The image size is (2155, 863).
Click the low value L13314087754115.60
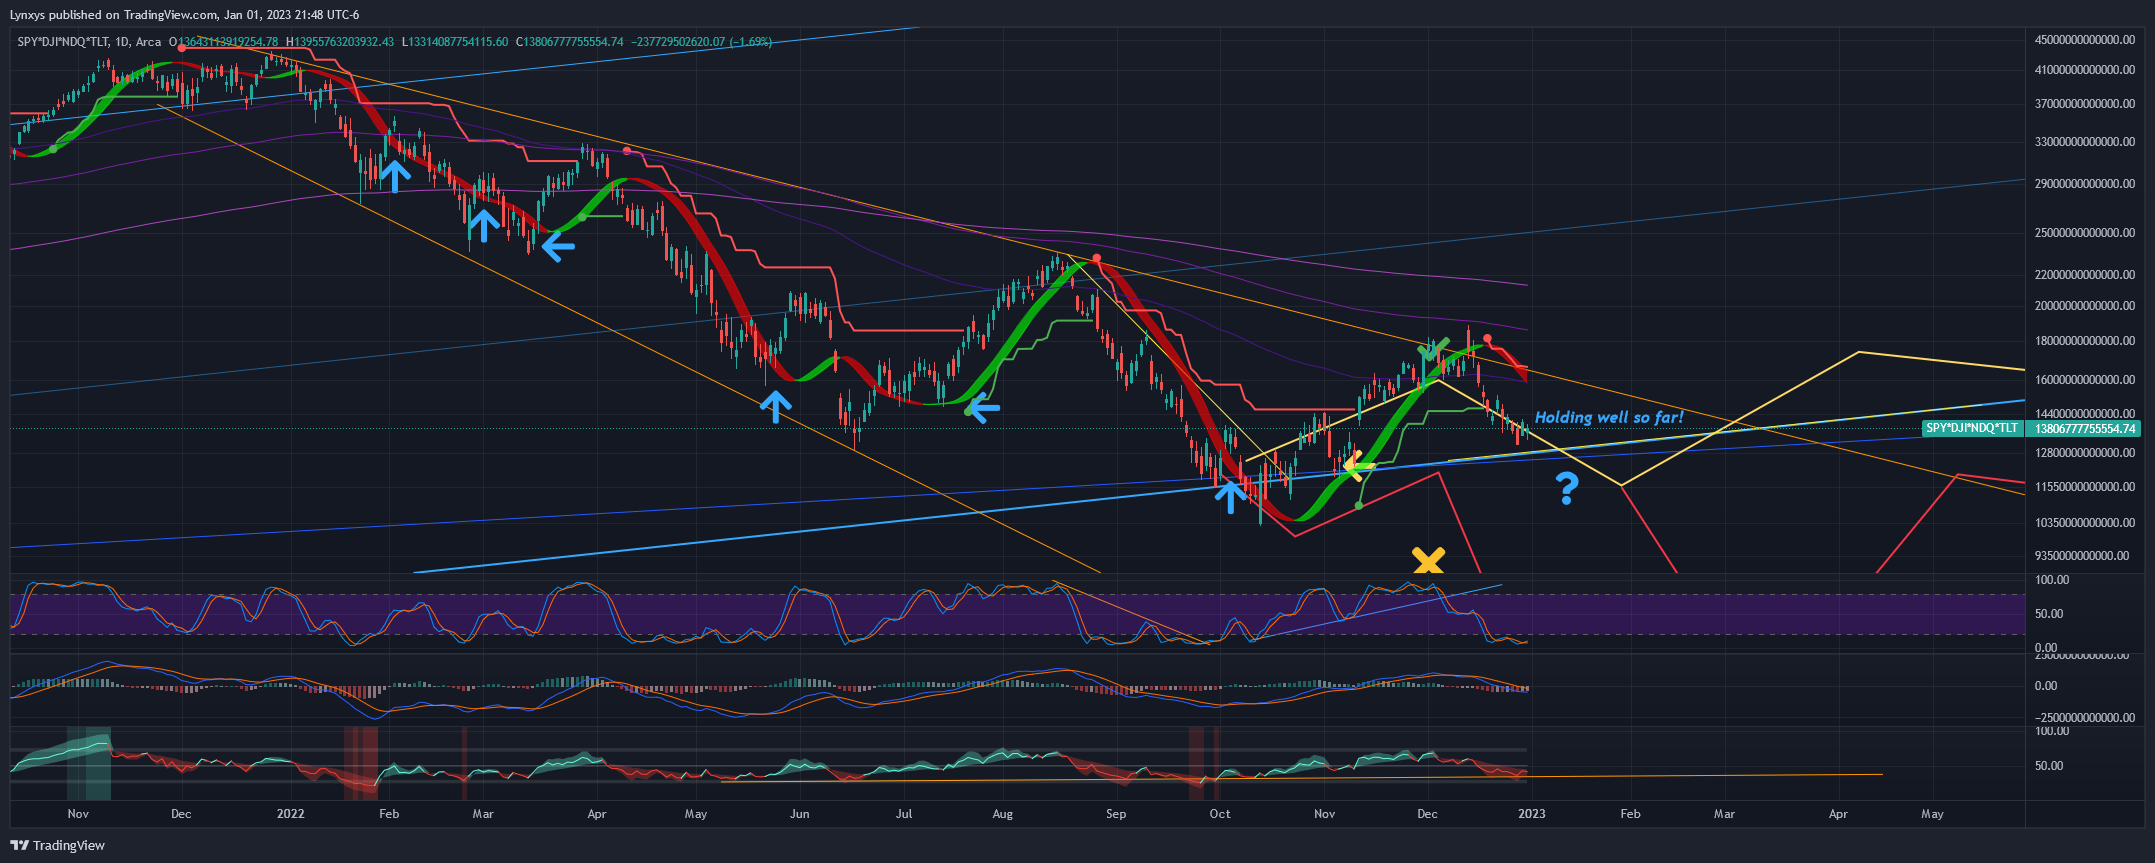pyautogui.click(x=455, y=42)
